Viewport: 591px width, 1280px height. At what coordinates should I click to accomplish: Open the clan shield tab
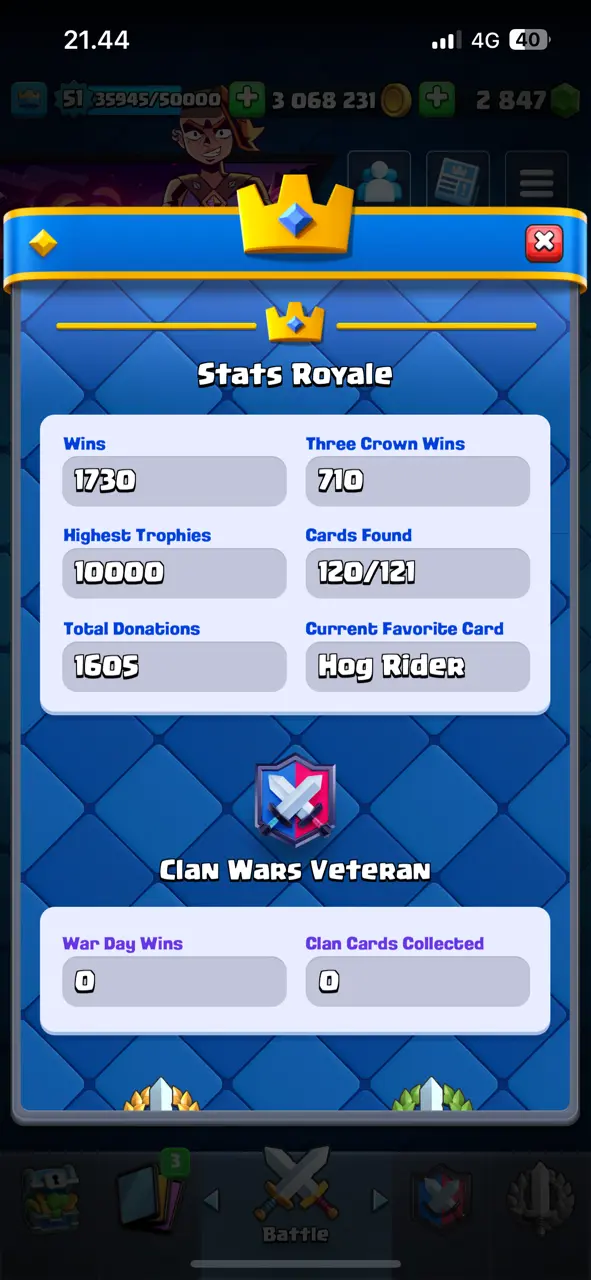[x=441, y=1198]
